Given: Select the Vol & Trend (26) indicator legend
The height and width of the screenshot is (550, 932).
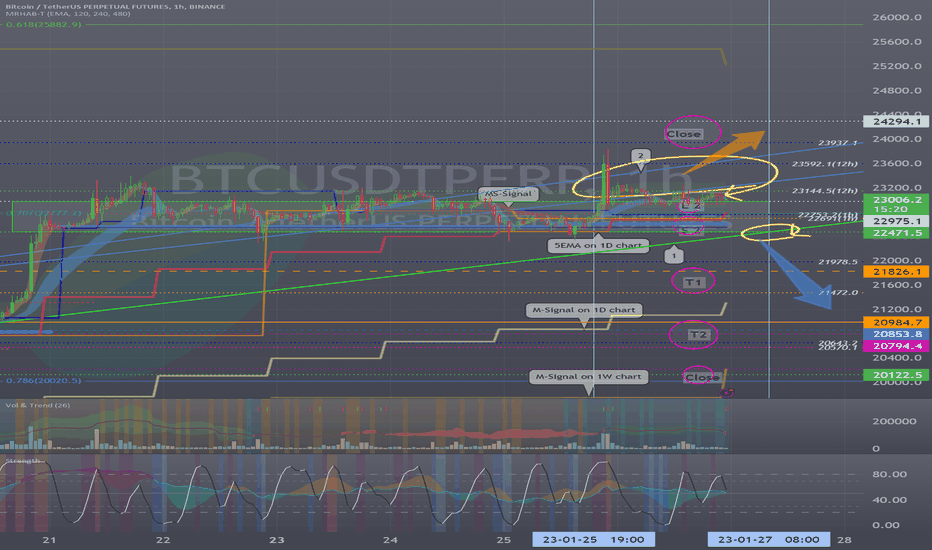Looking at the screenshot, I should pos(37,405).
